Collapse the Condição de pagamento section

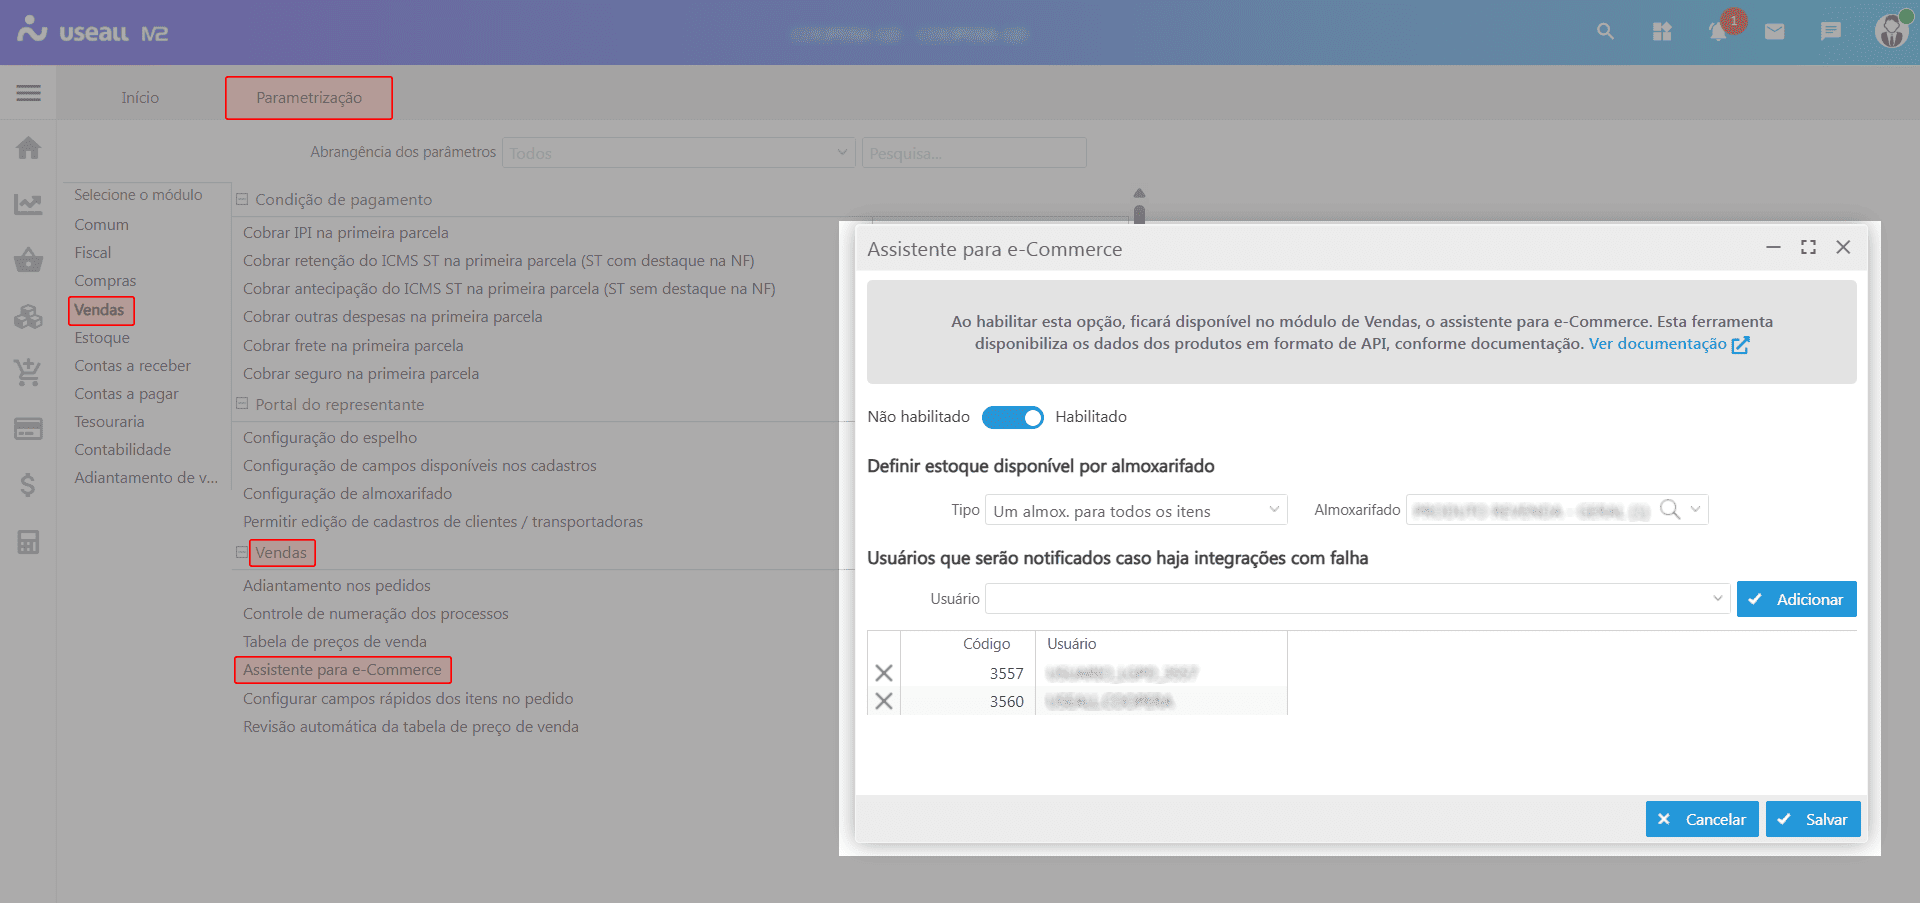242,199
